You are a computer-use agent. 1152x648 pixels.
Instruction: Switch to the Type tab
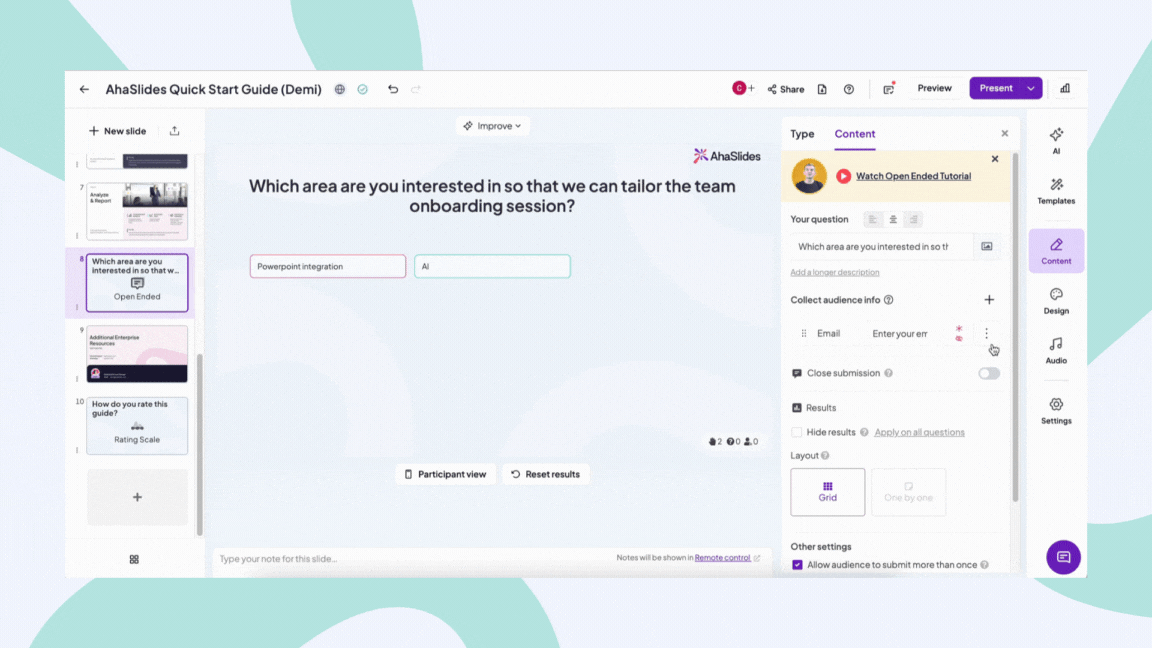[802, 134]
